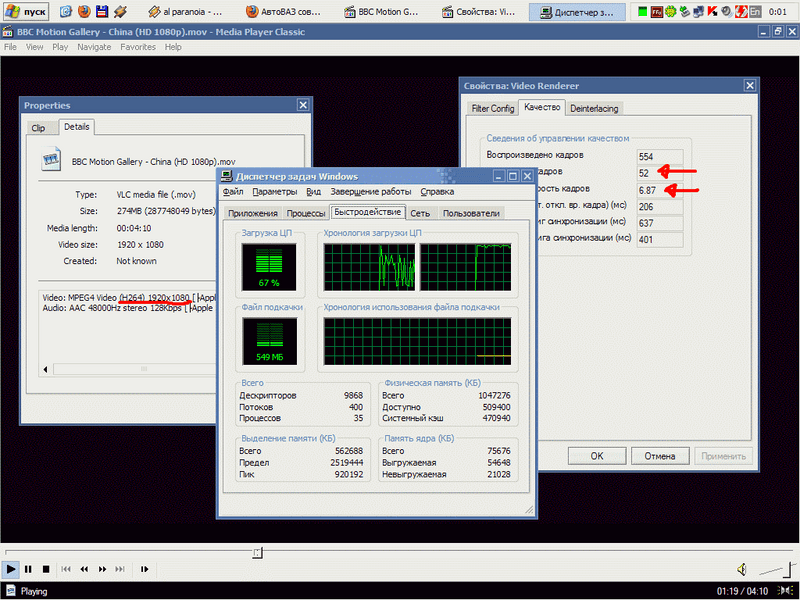Mute audio using the speaker icon

pos(742,569)
